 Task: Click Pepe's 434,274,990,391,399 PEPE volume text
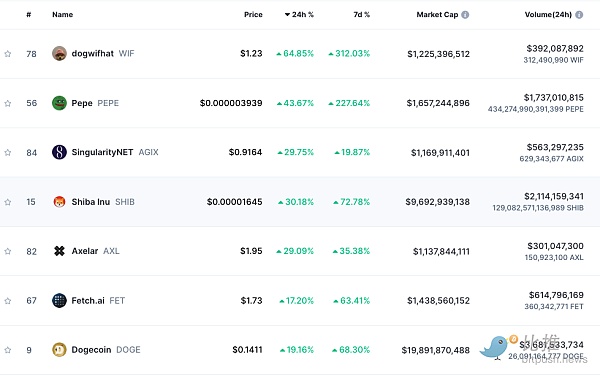pyautogui.click(x=536, y=109)
